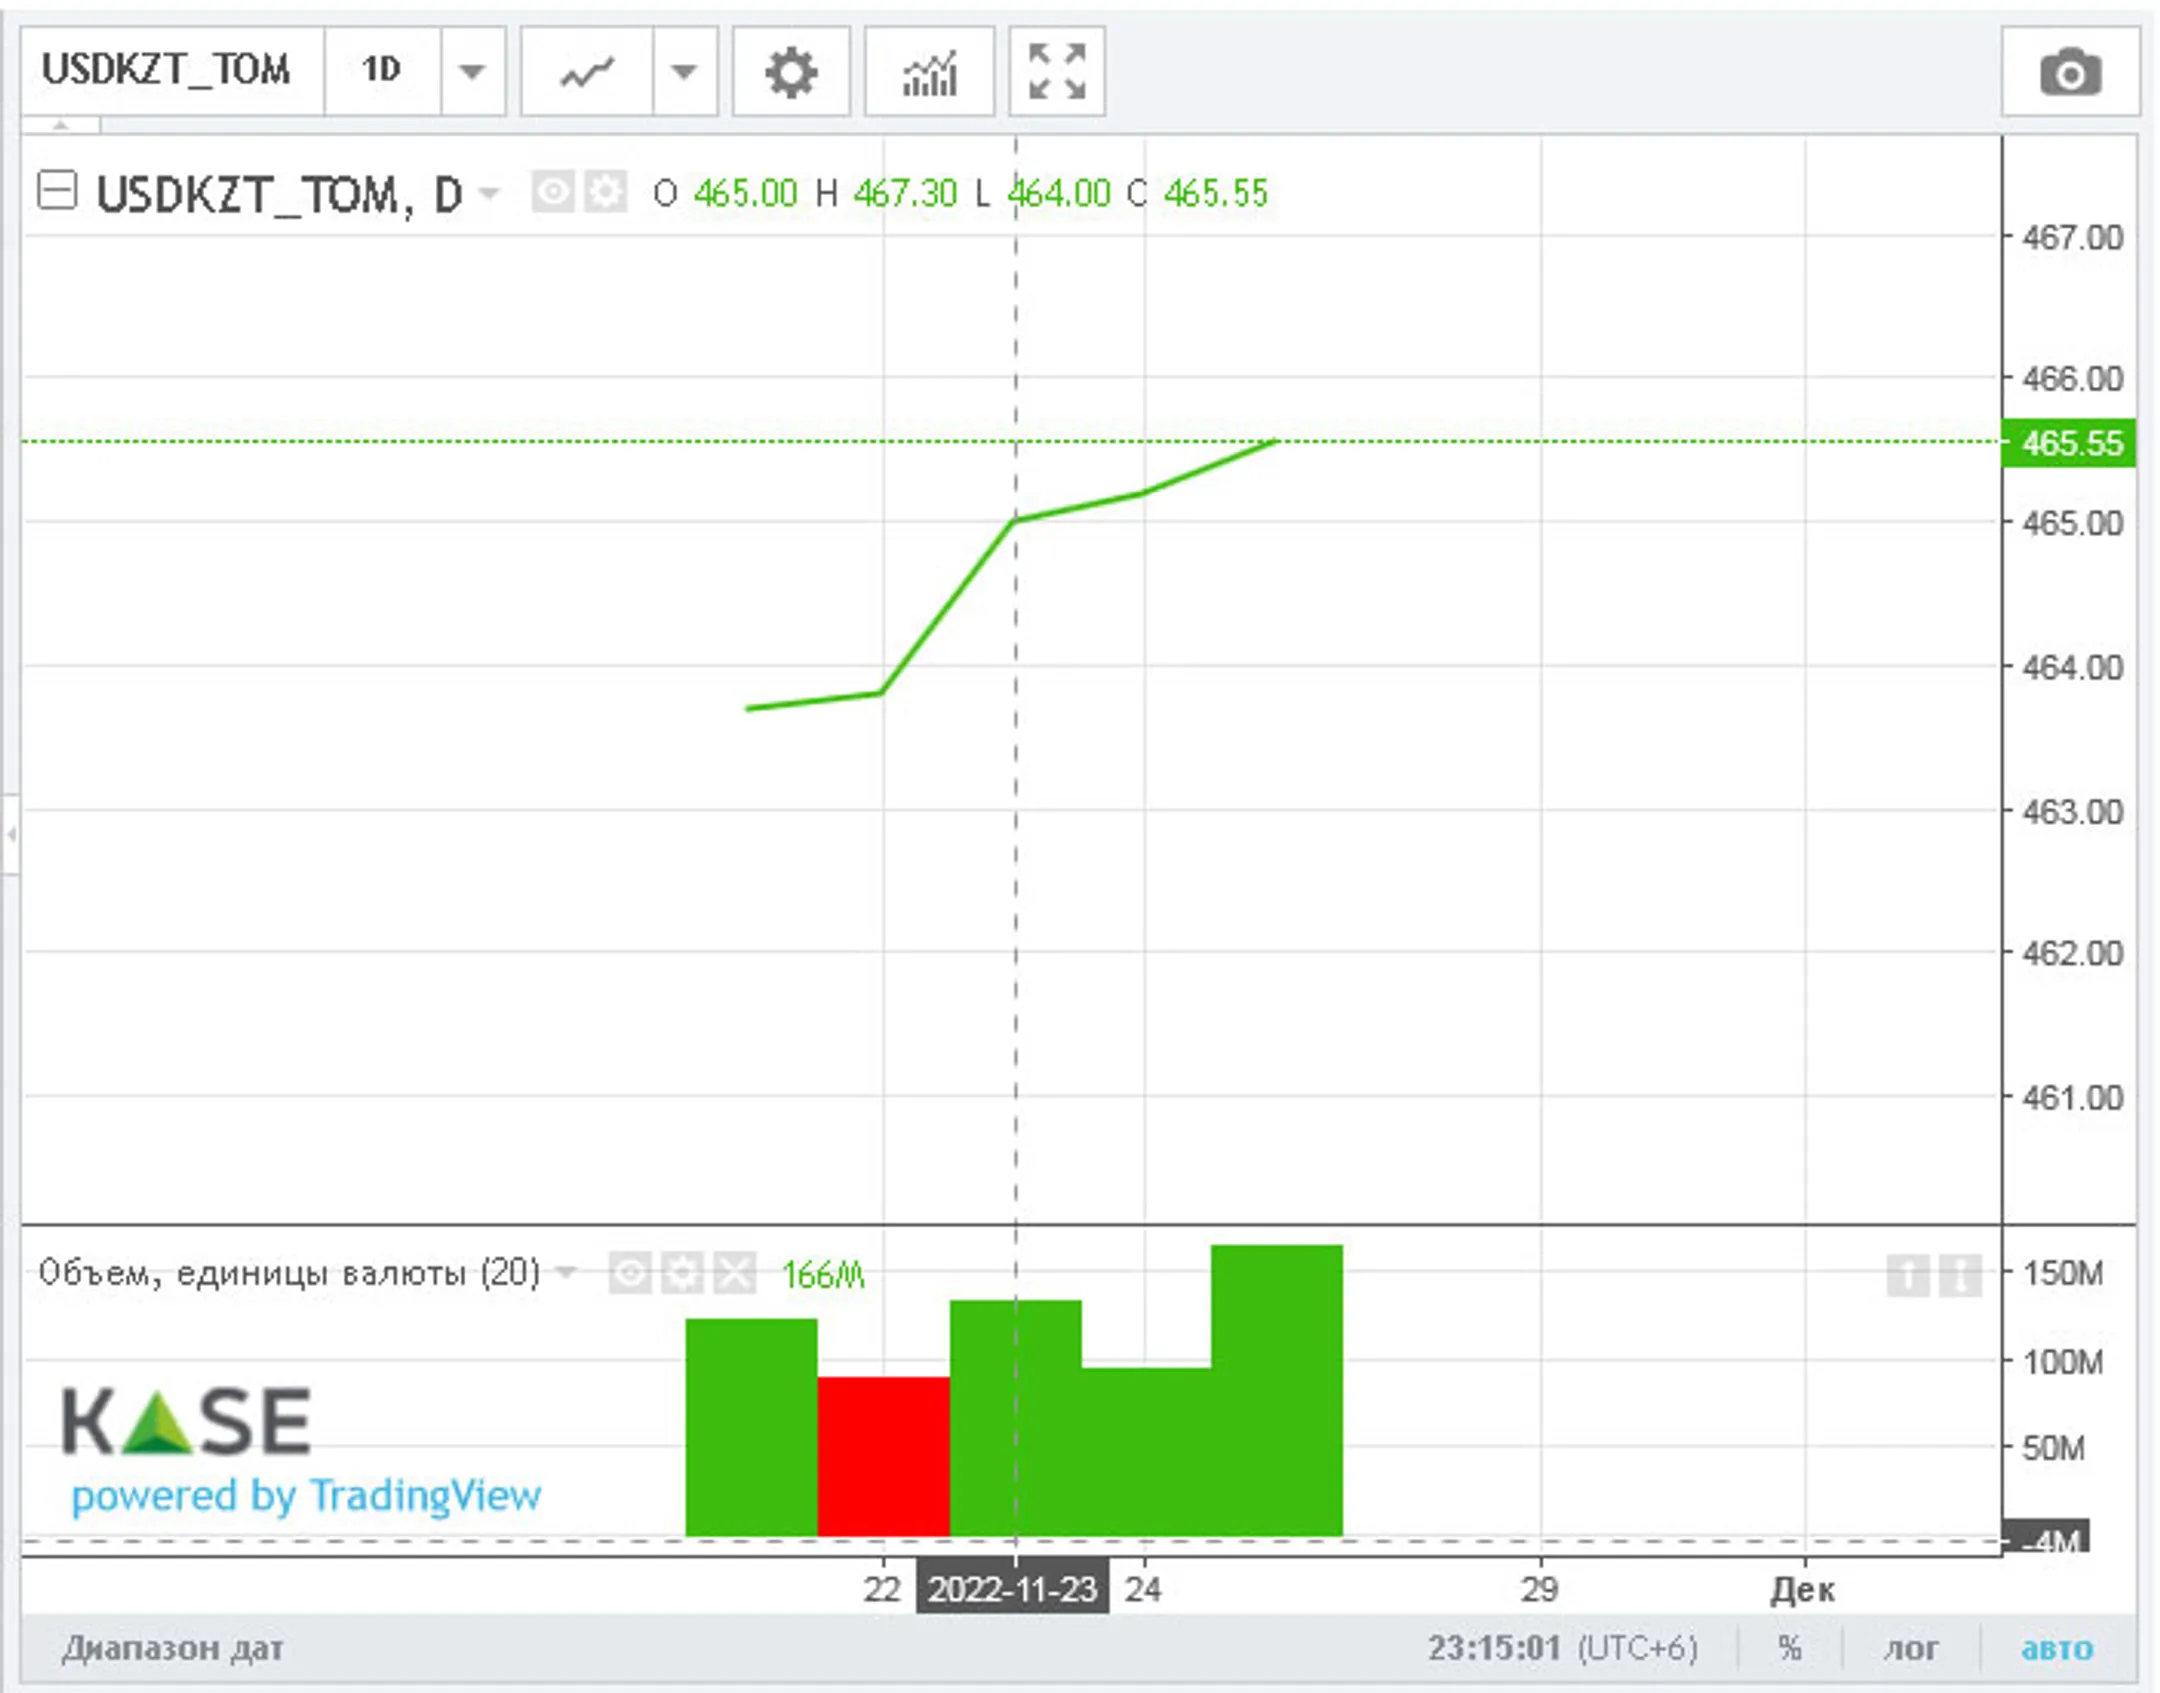2160x1693 pixels.
Task: Collapse the USDKZT_TOM legend minus box
Action: (57, 190)
